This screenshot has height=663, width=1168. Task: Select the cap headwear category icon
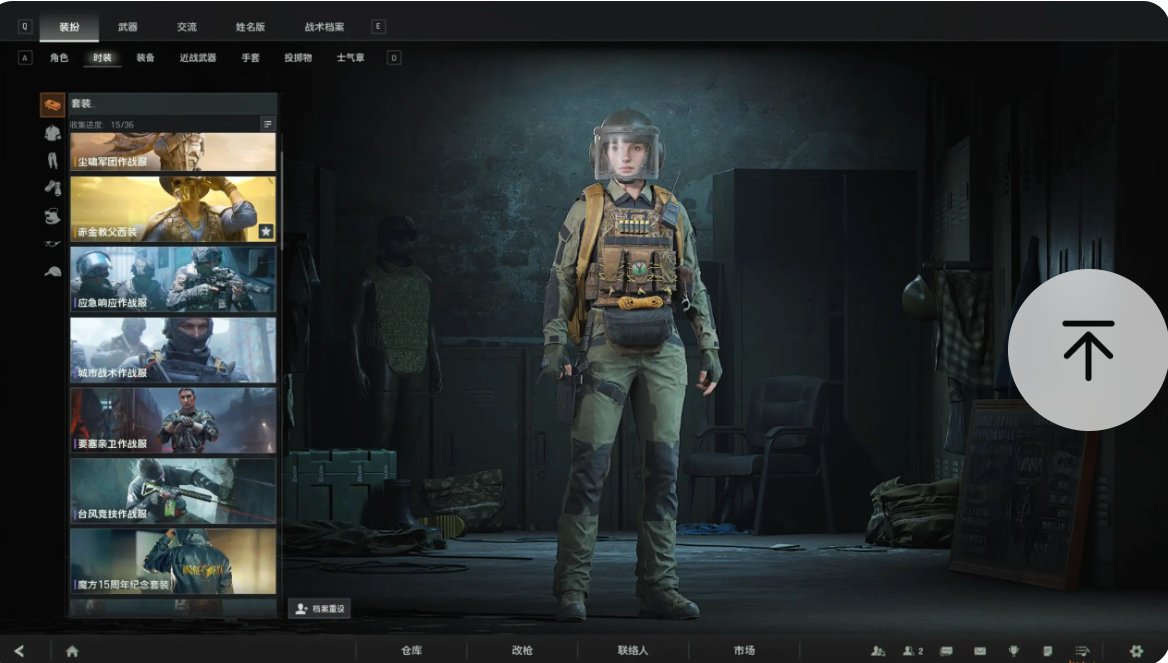[52, 271]
